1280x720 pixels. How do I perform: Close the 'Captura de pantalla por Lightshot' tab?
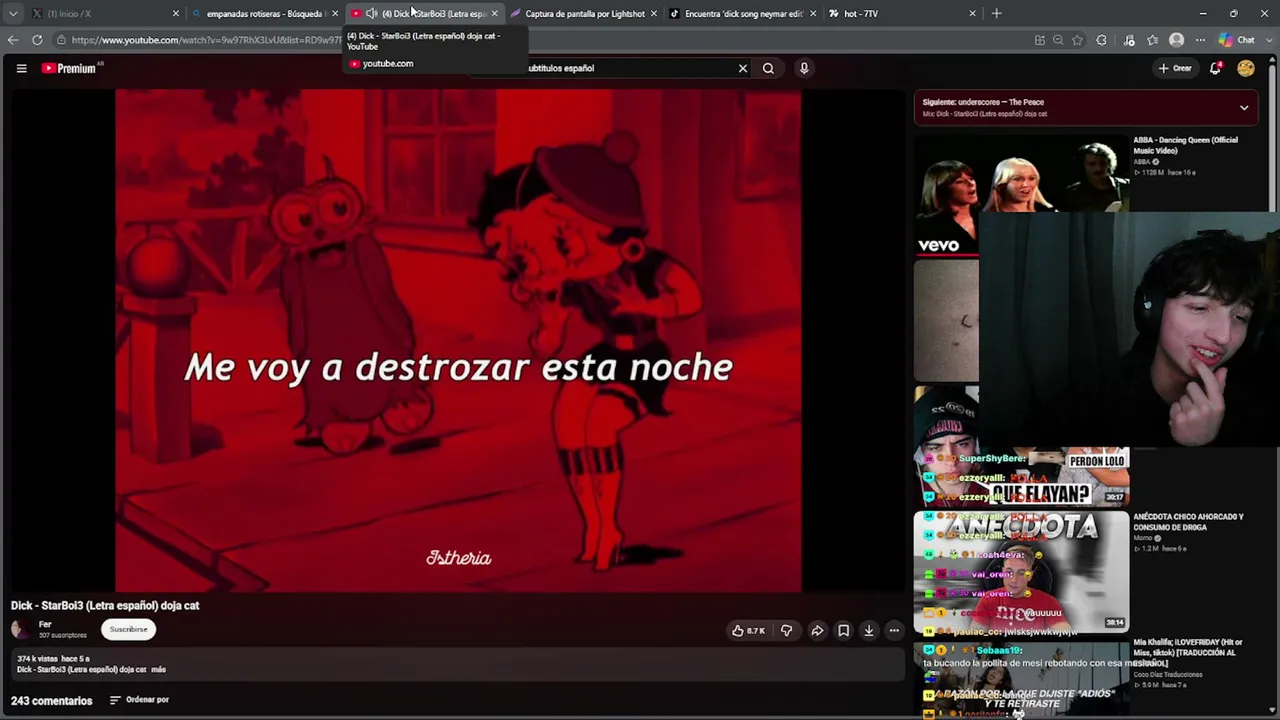pyautogui.click(x=654, y=13)
